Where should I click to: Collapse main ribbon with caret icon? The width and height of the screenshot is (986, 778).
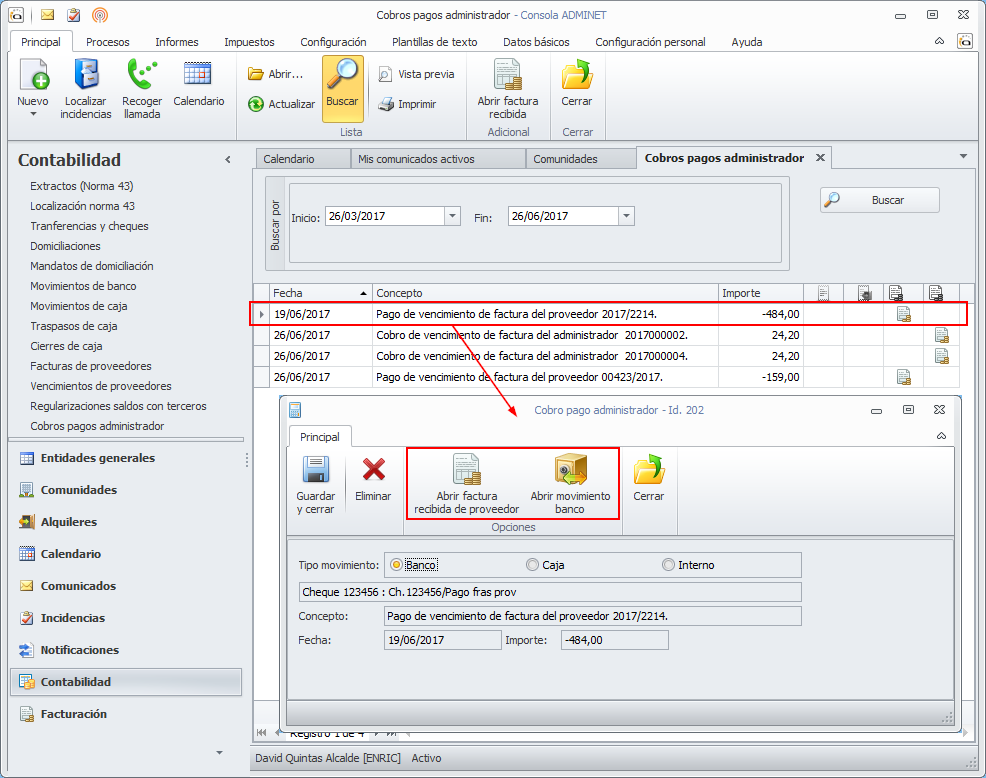[x=939, y=42]
